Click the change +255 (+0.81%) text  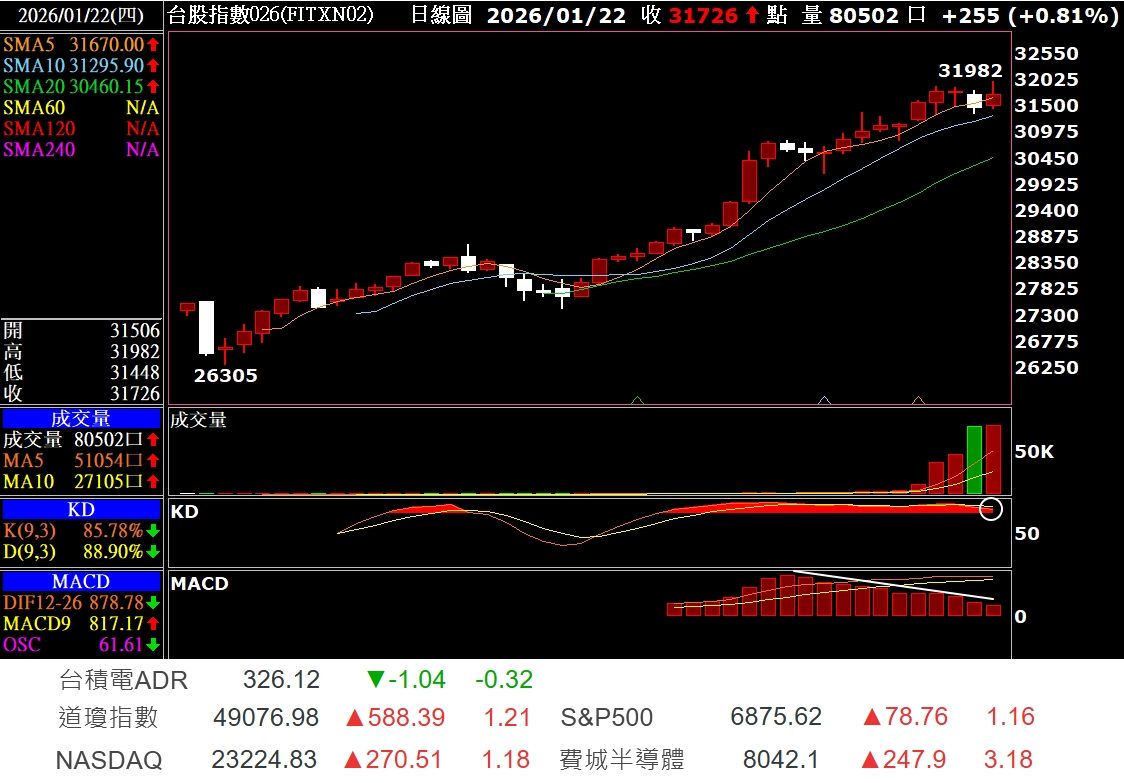1029,15
